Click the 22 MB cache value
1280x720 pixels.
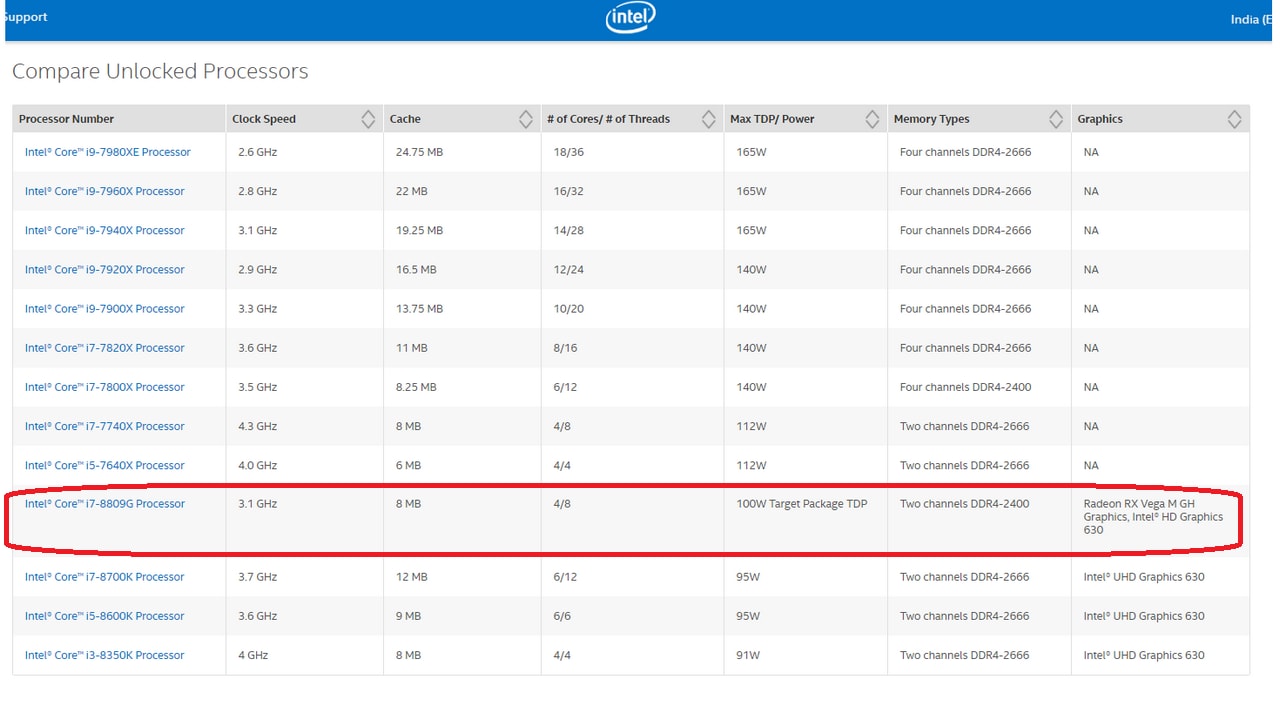(412, 191)
